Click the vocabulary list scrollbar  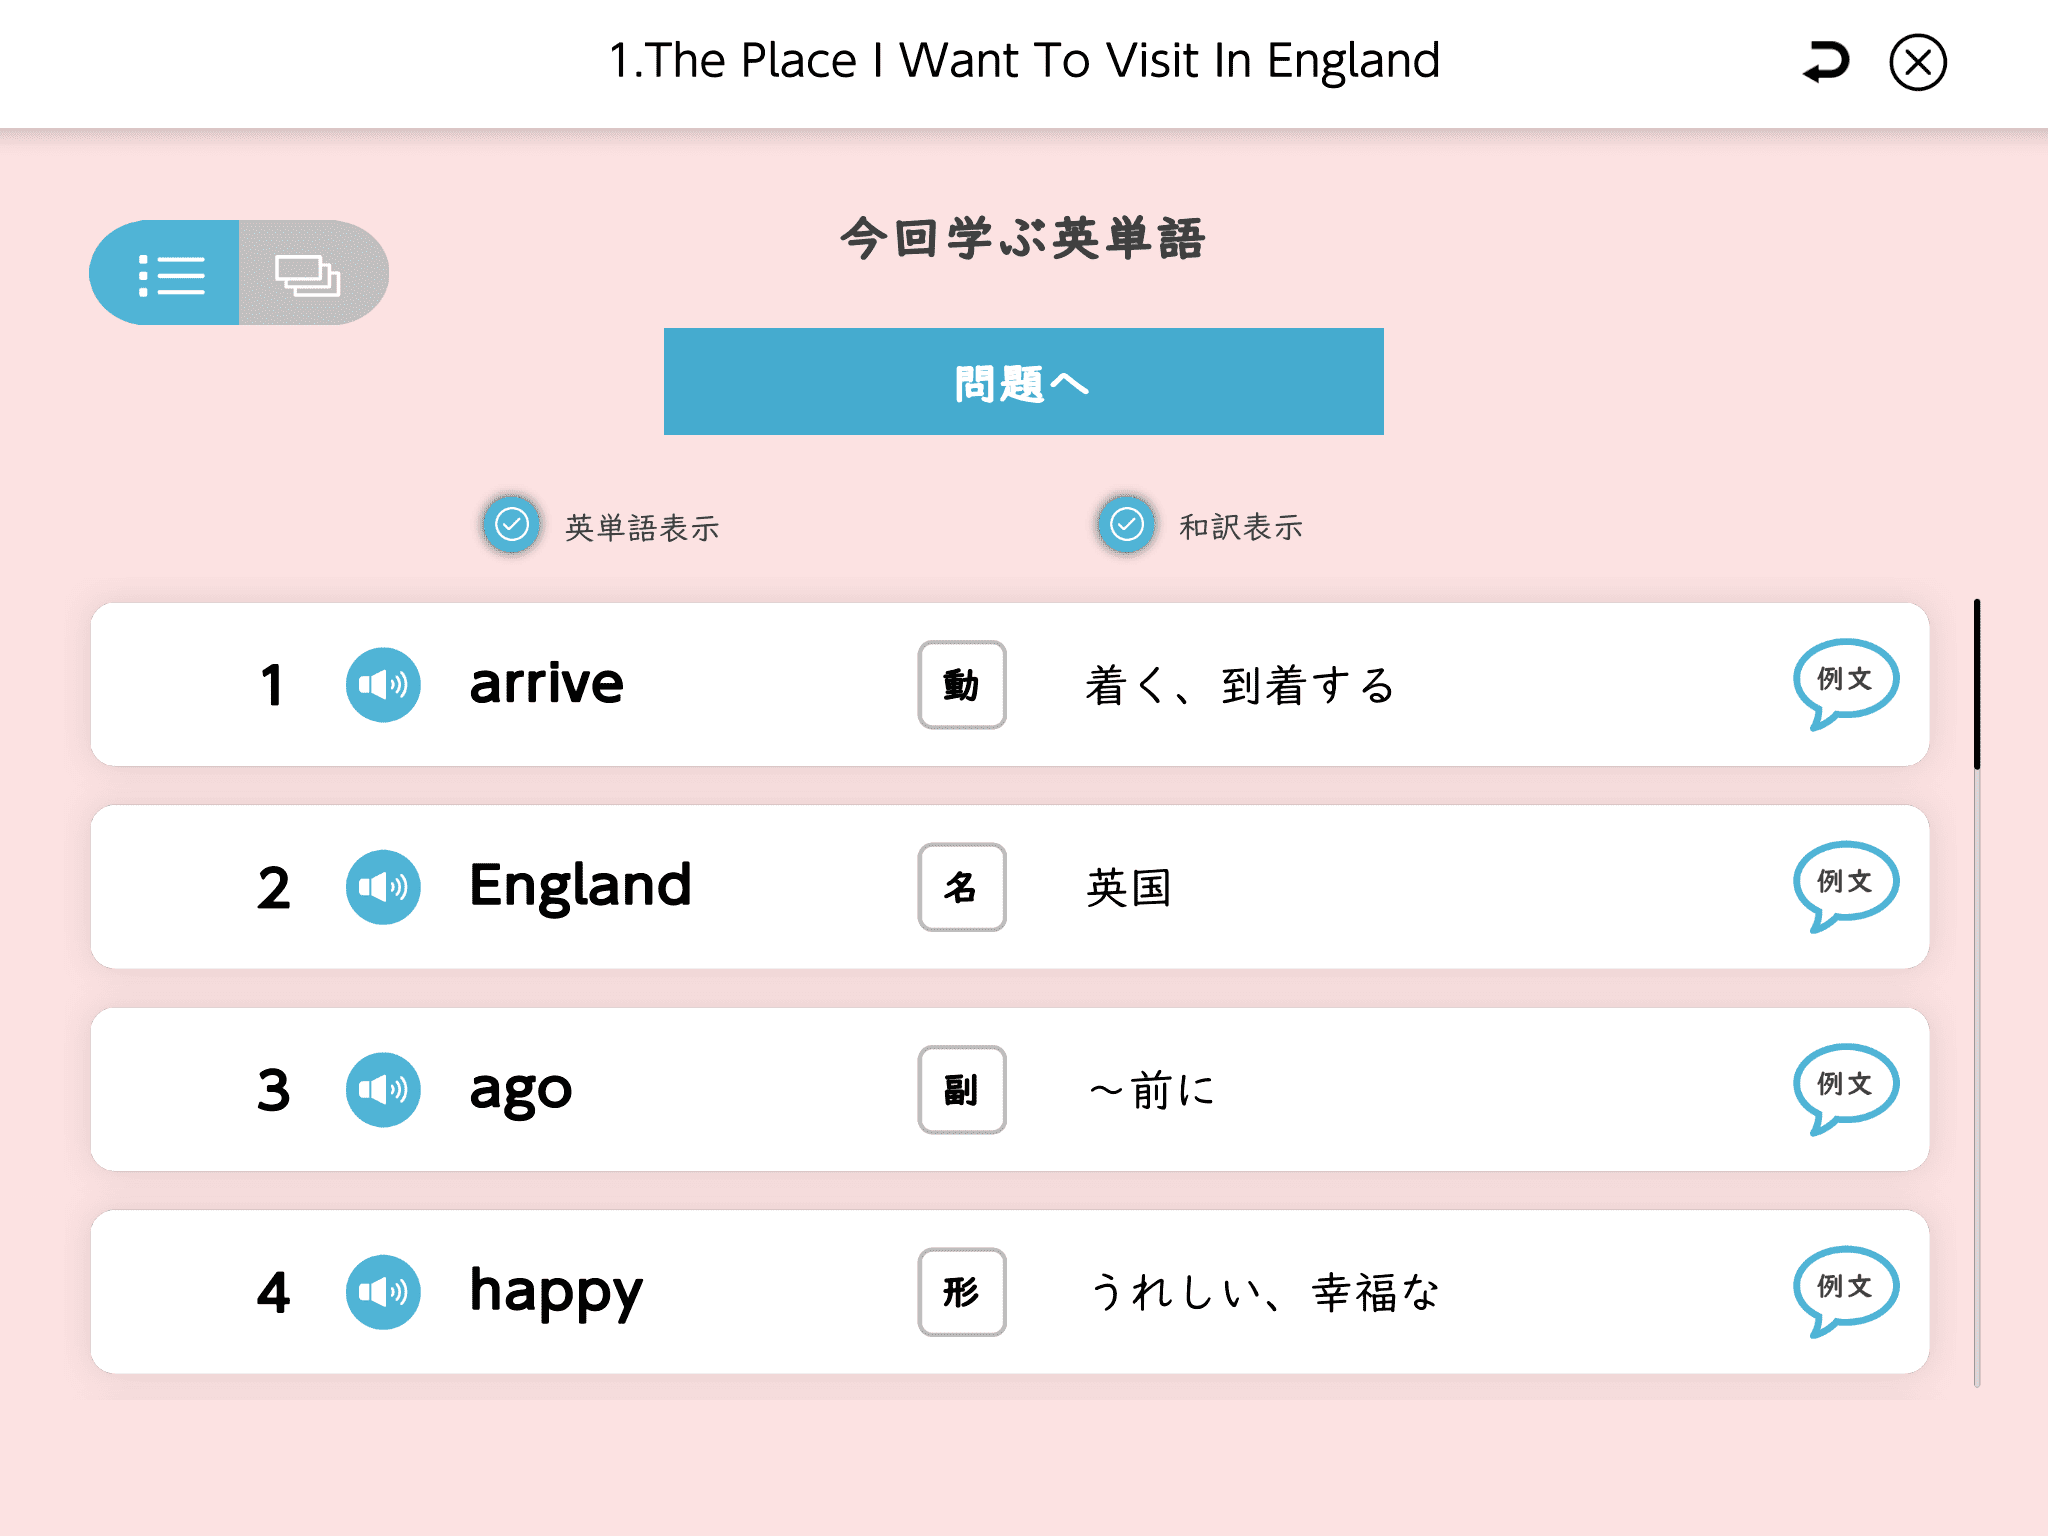pos(1977,686)
